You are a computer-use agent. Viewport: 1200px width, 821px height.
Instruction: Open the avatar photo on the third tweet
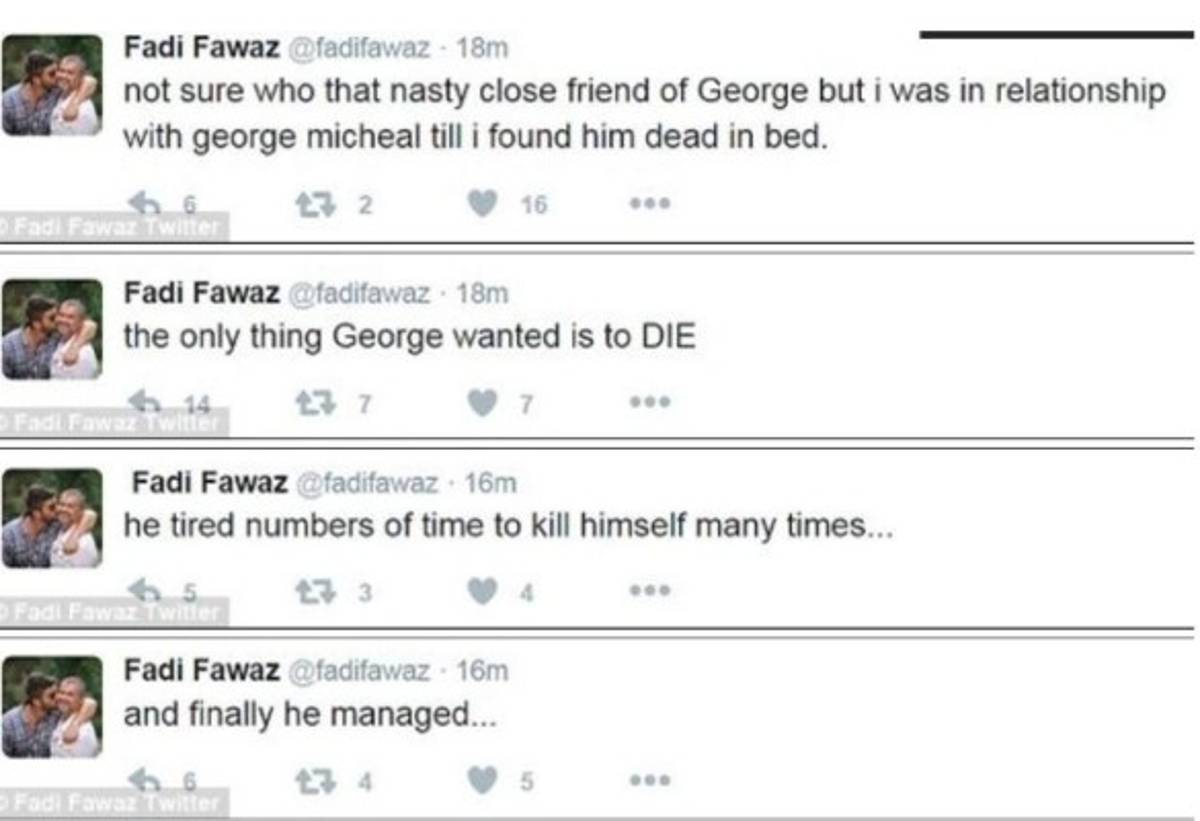[x=51, y=518]
